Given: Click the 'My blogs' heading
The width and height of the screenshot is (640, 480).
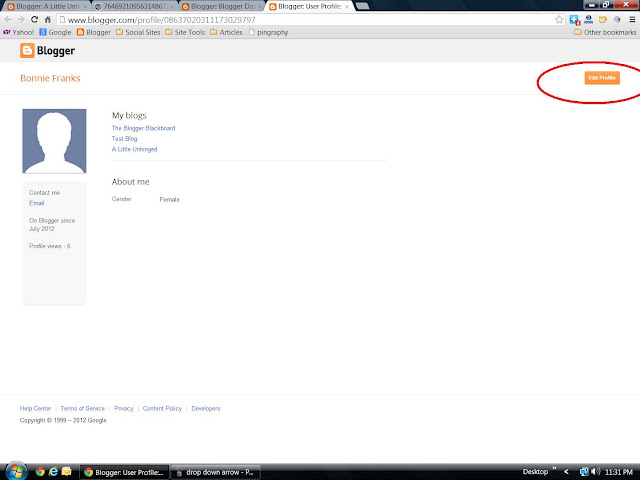Looking at the screenshot, I should [x=129, y=116].
